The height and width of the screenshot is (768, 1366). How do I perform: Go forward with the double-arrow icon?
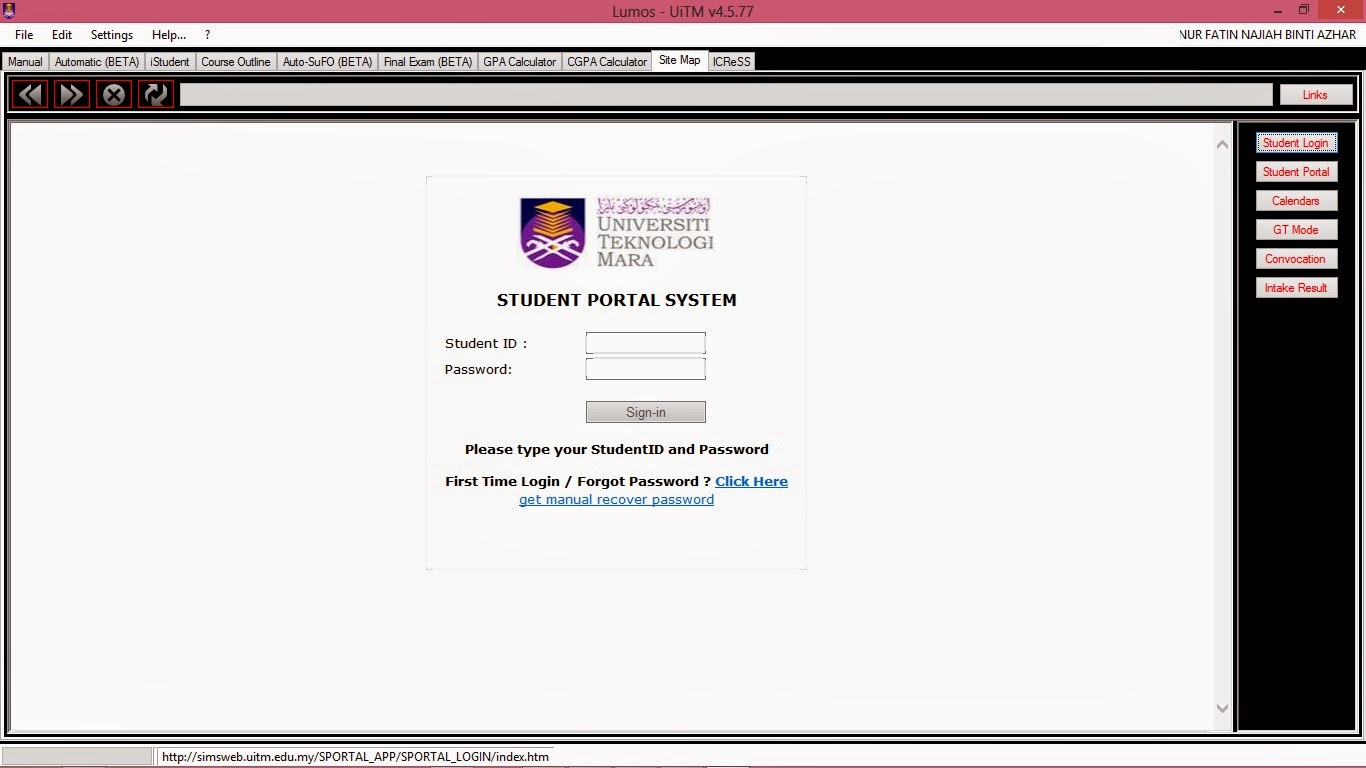click(x=73, y=95)
